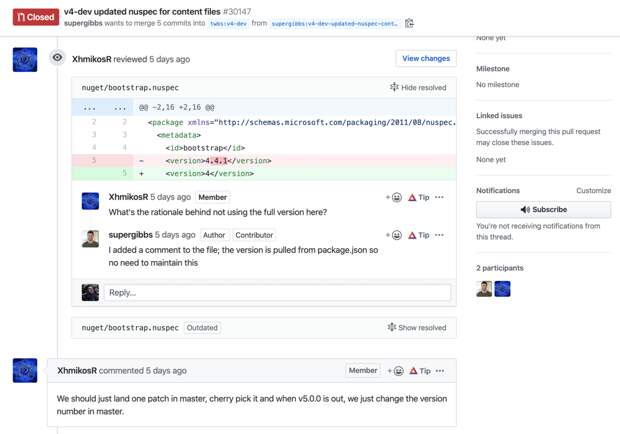Open the reviewed 5 days ago timestamp
Image resolution: width=620 pixels, height=434 pixels.
click(x=170, y=59)
